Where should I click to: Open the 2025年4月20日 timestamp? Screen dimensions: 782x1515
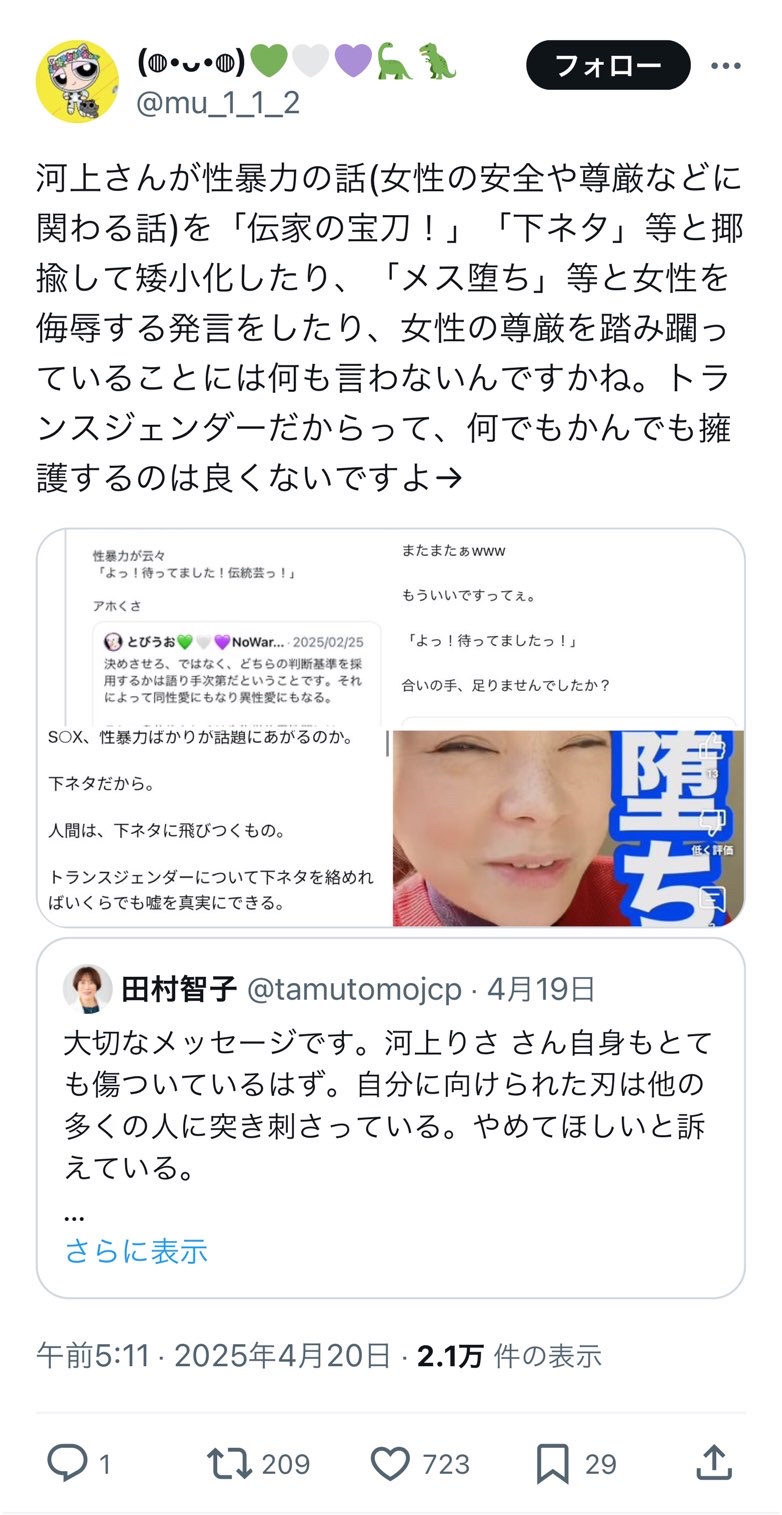tap(283, 1356)
